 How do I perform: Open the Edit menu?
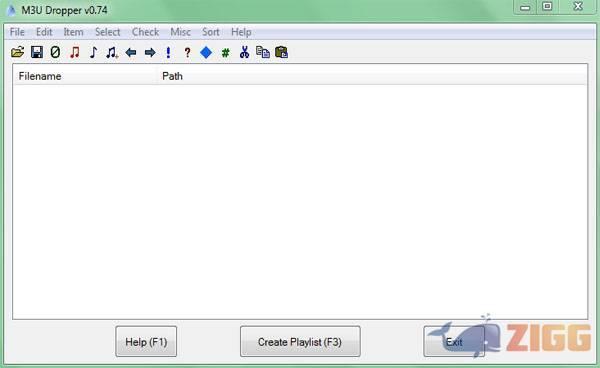pyautogui.click(x=44, y=32)
